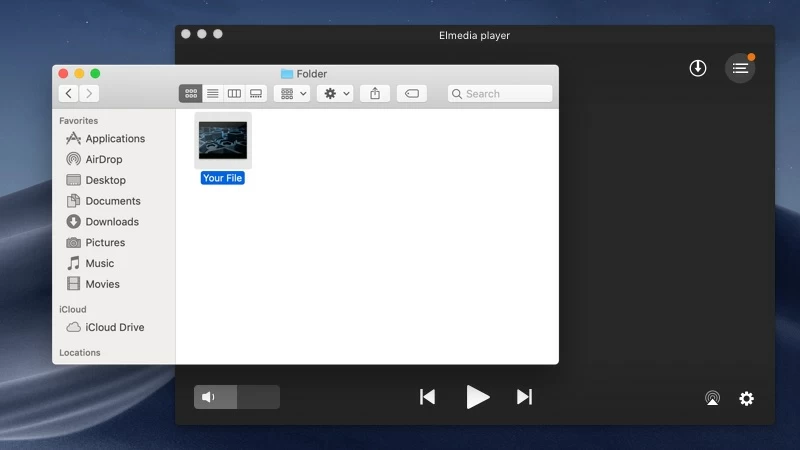Switch Finder to icon view
The image size is (800, 450).
(x=190, y=93)
